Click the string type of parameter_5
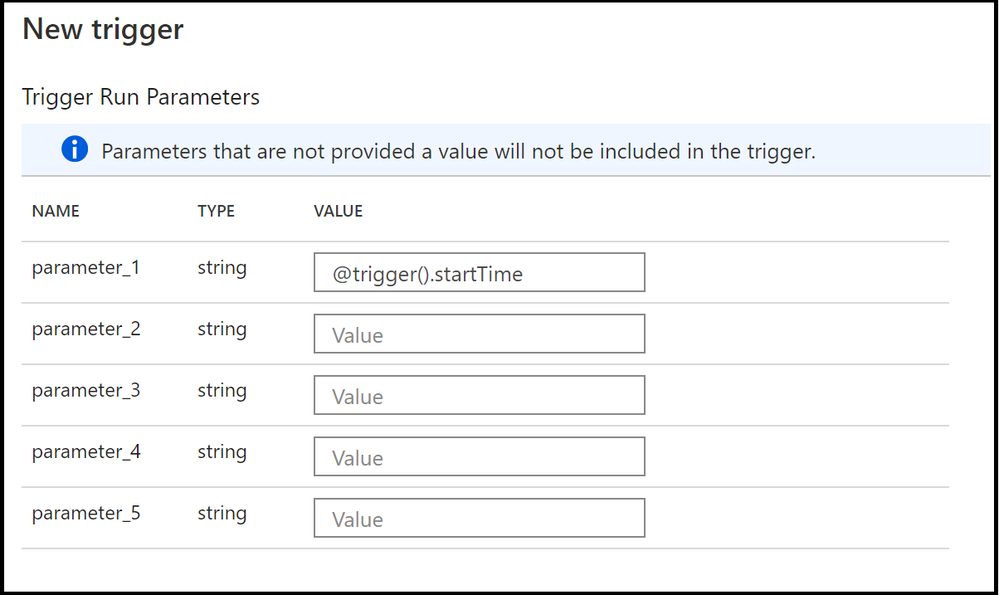The image size is (999, 595). pyautogui.click(x=222, y=513)
